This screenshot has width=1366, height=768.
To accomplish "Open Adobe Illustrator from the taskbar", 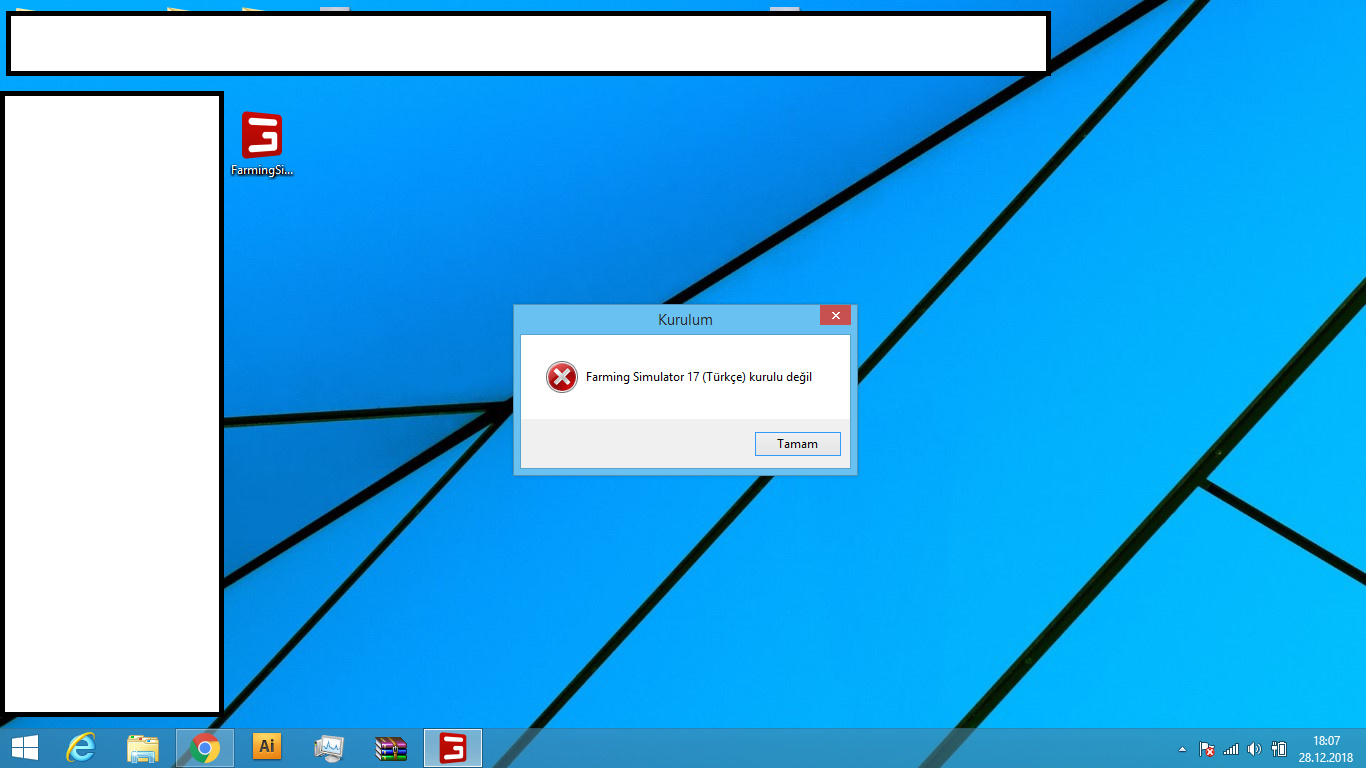I will click(267, 747).
